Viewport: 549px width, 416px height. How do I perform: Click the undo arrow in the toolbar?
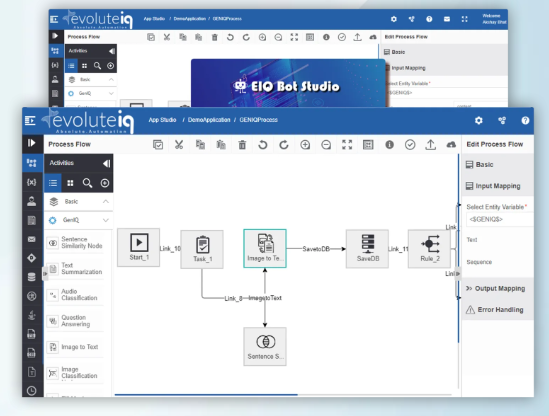[263, 144]
